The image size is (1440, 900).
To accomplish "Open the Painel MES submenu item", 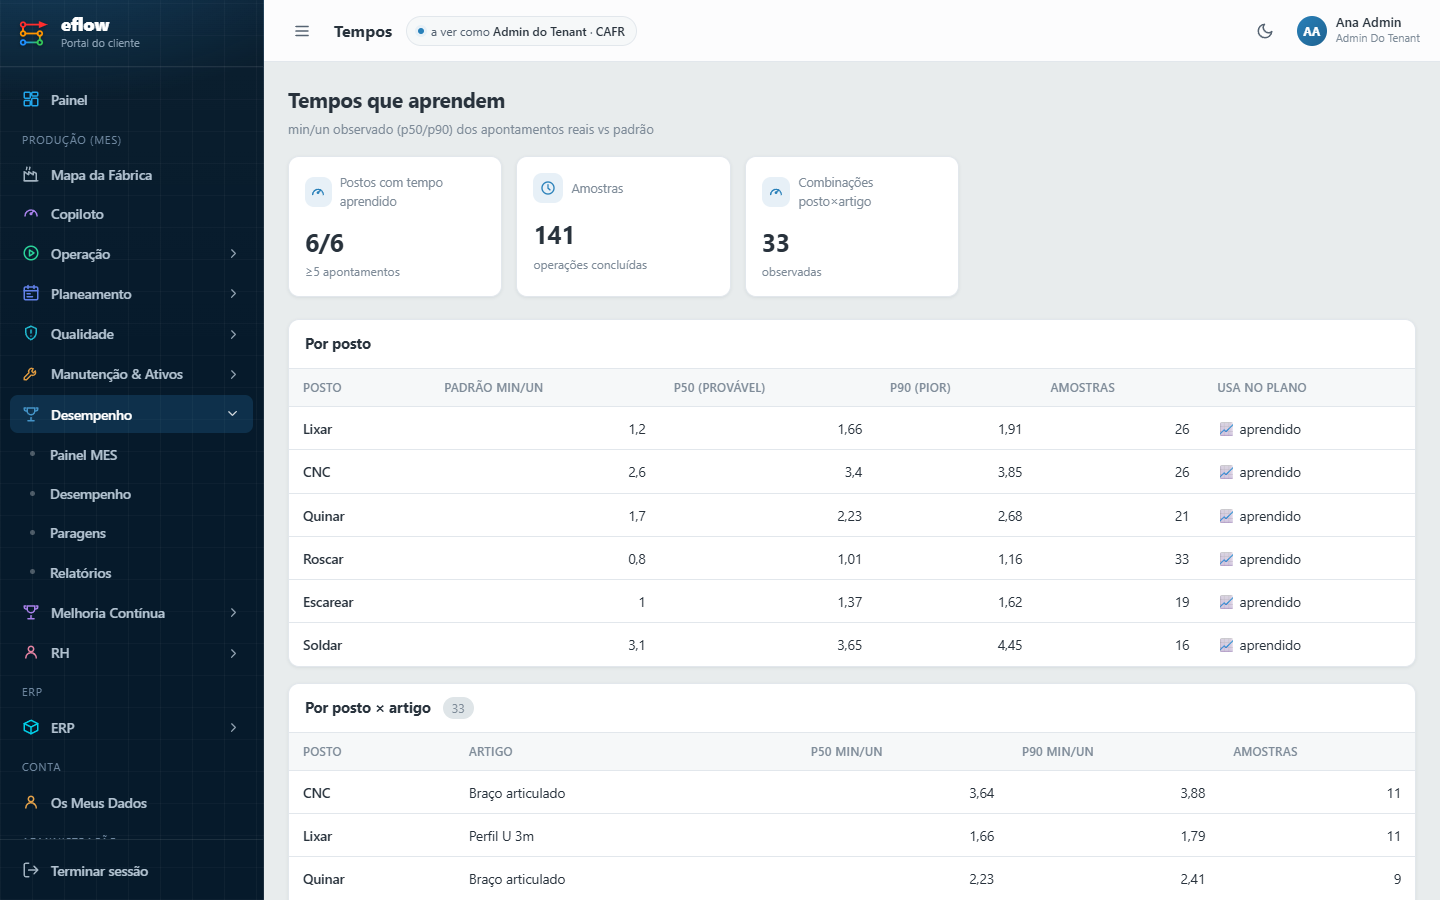I will coord(83,455).
